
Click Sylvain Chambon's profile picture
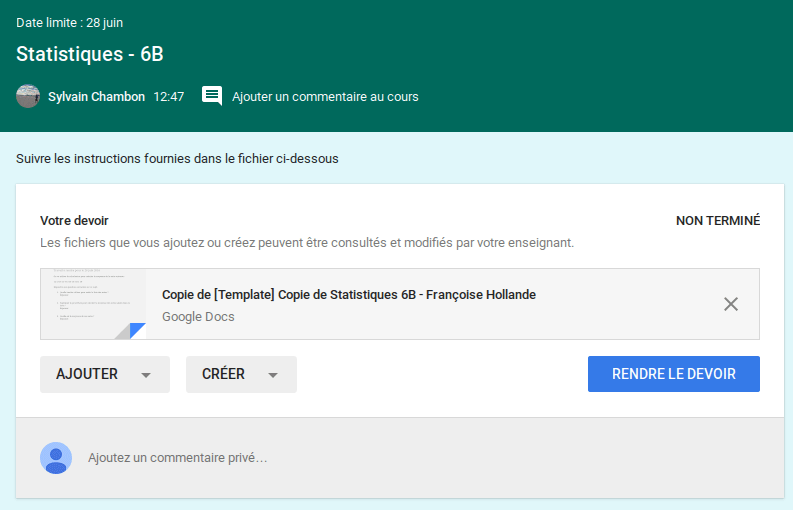pos(28,96)
